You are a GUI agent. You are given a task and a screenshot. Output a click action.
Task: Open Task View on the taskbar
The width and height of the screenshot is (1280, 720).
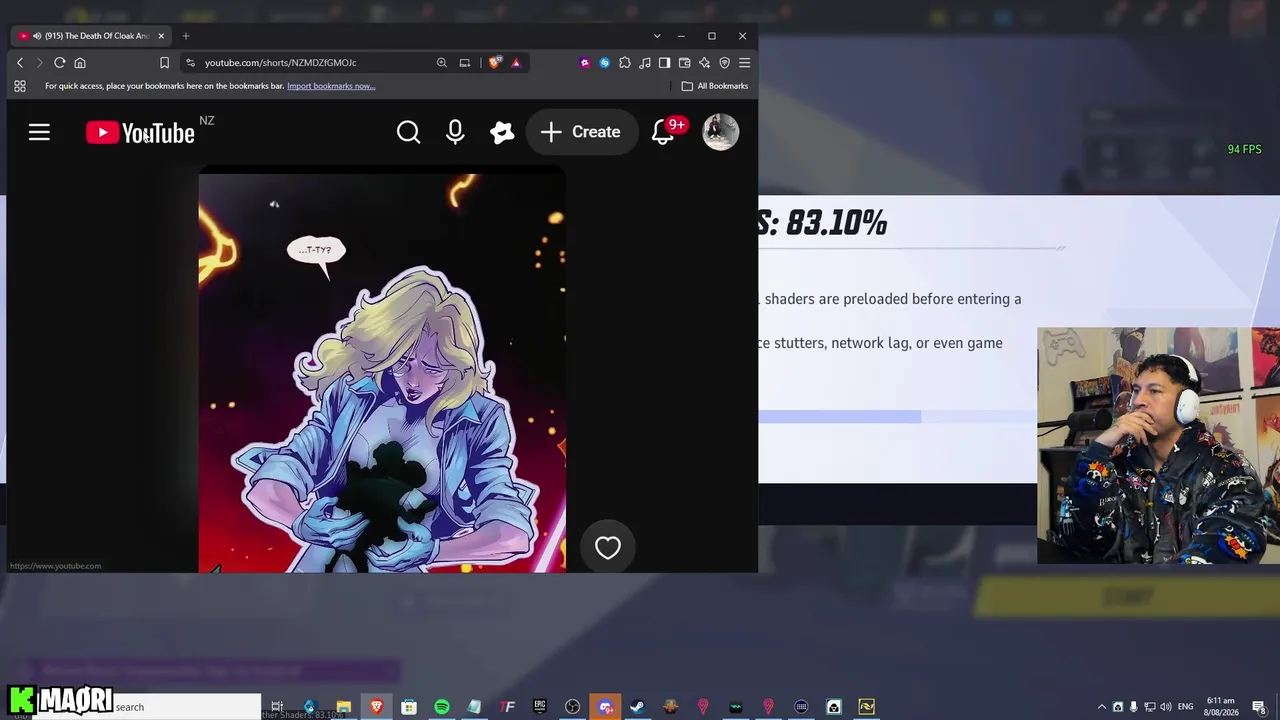click(277, 707)
